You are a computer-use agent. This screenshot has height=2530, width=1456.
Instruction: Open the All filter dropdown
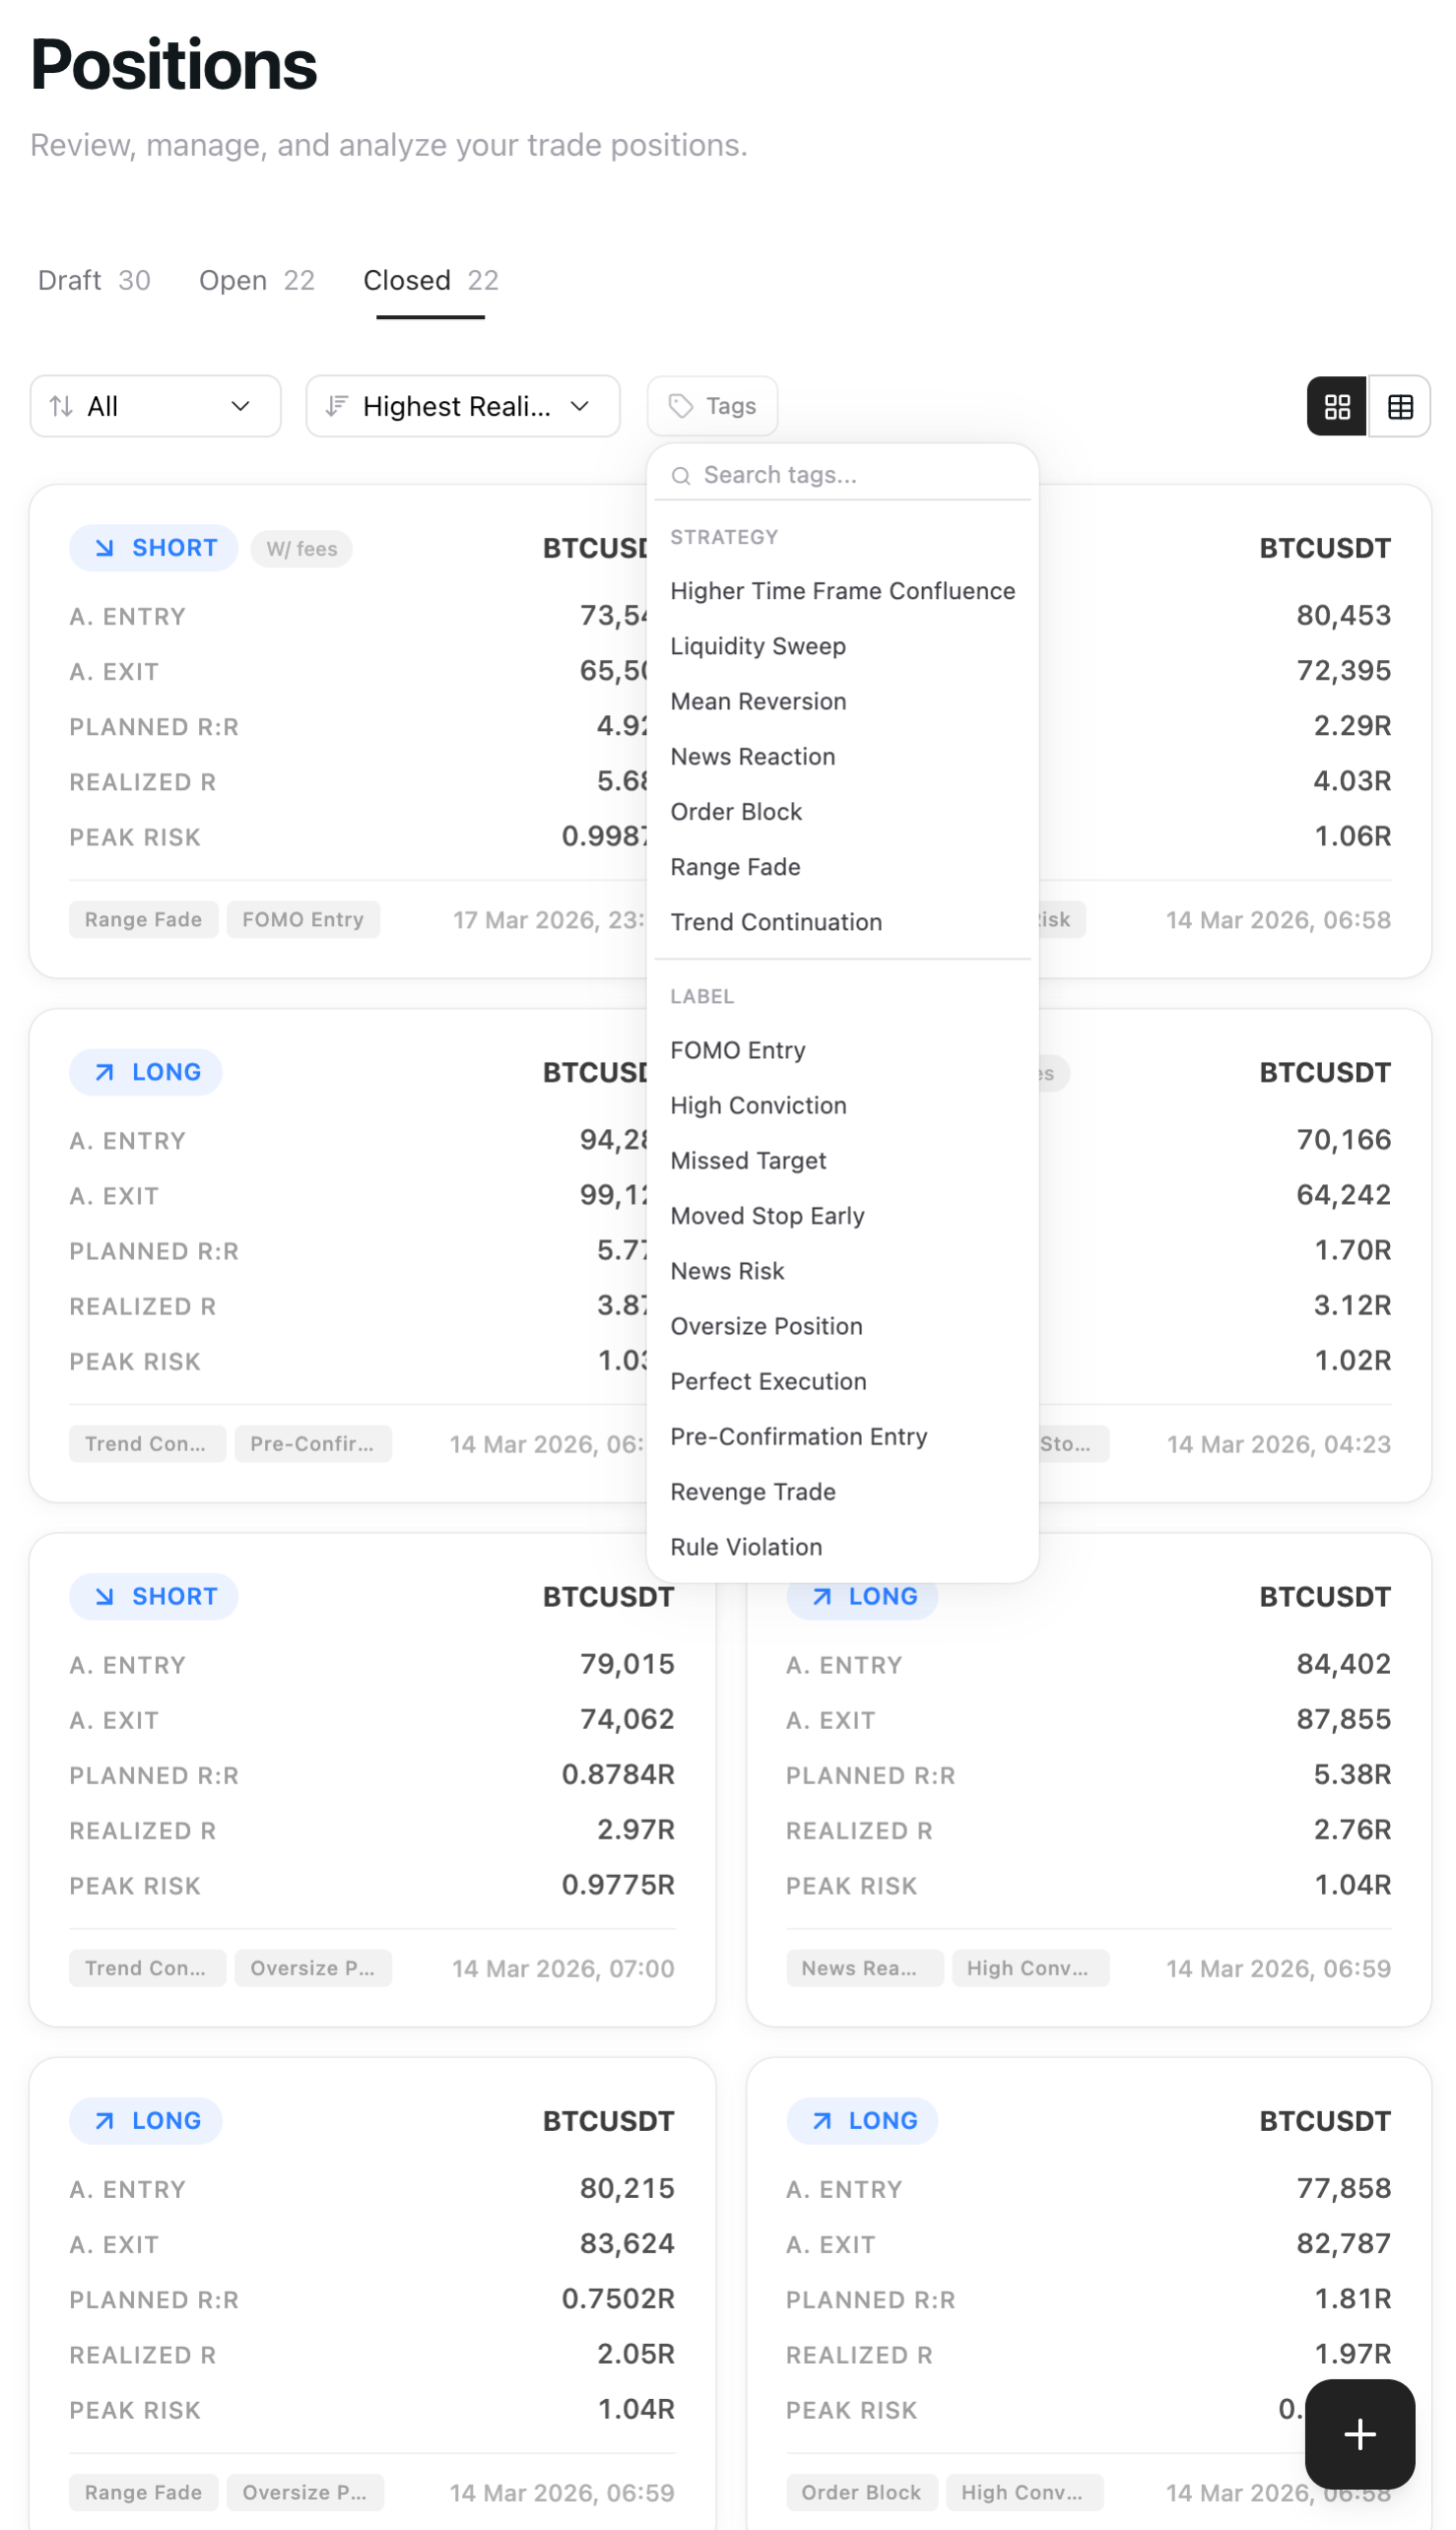click(155, 406)
